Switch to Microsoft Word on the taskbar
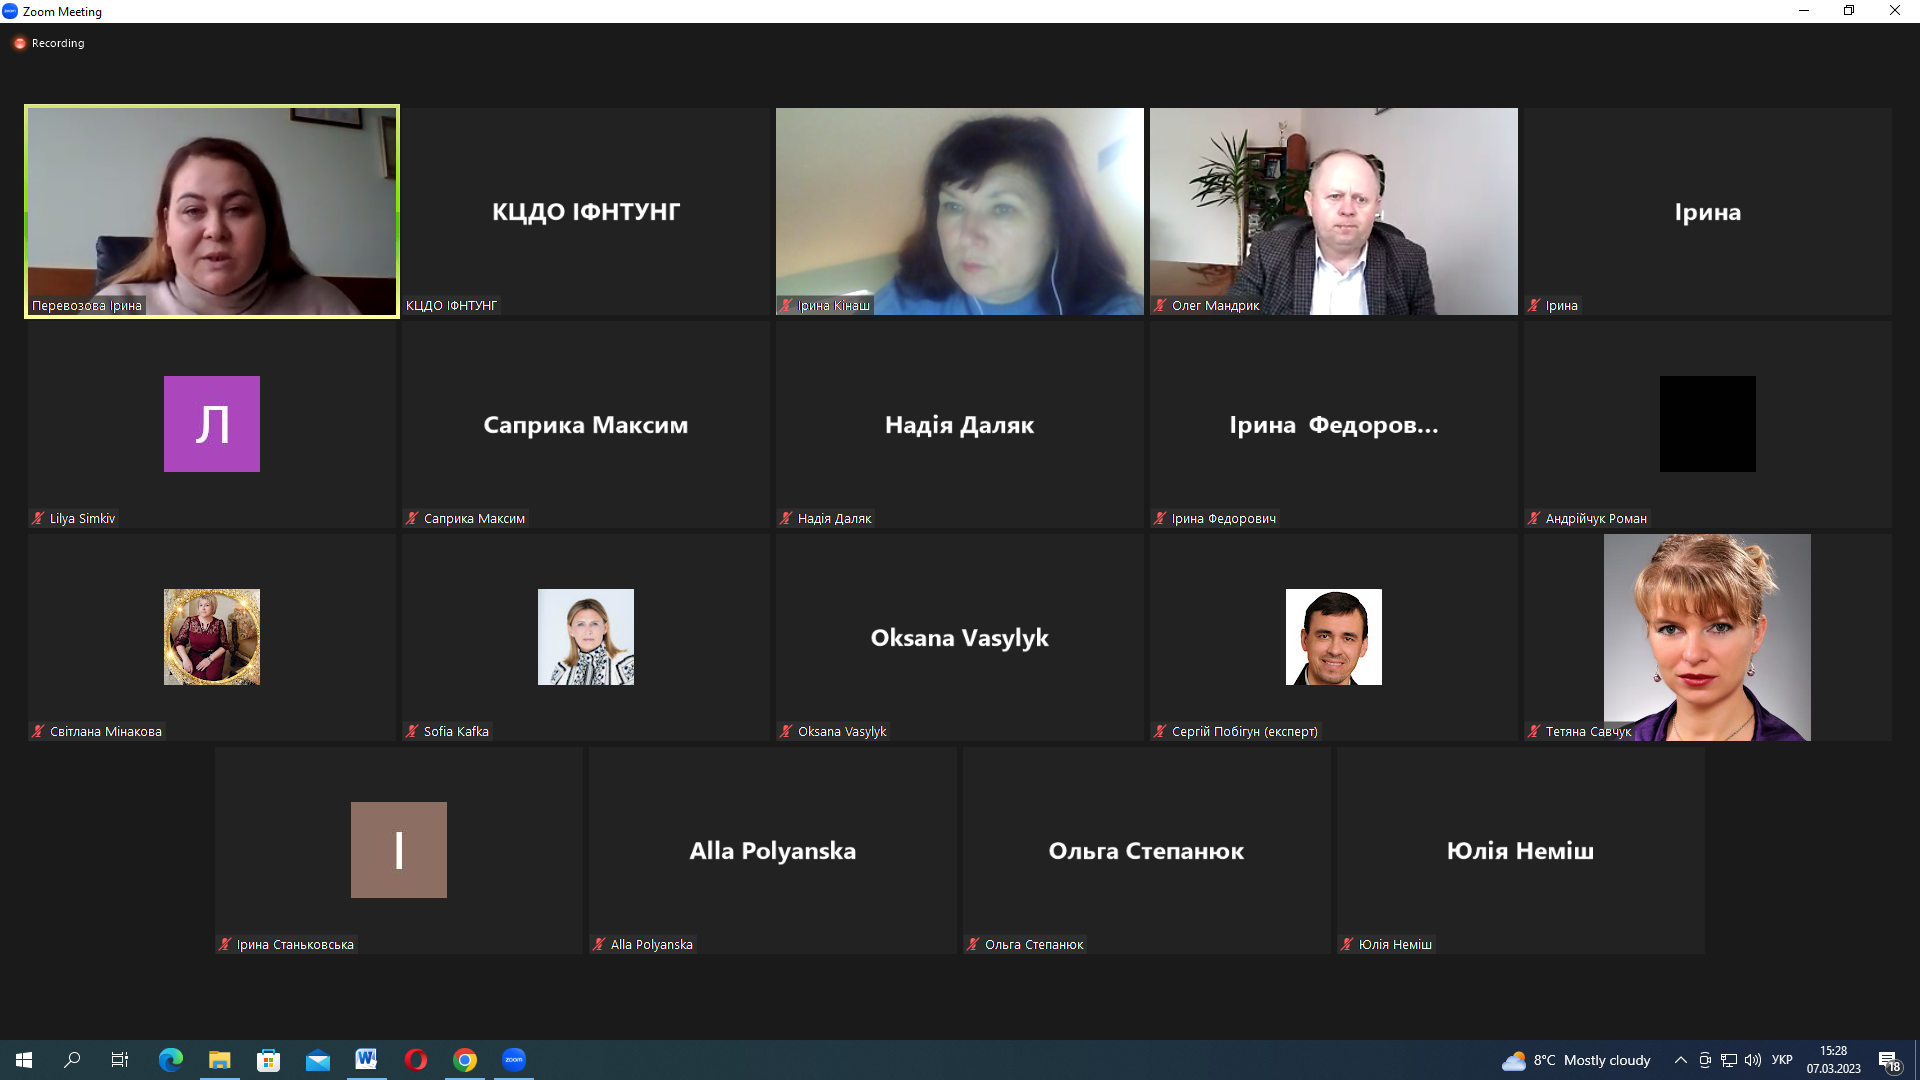This screenshot has width=1920, height=1080. 366,1060
